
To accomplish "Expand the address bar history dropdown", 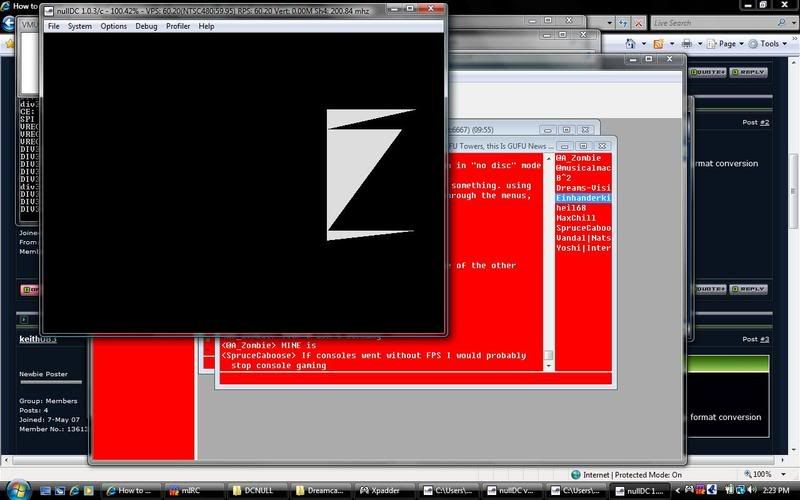I will pyautogui.click(x=609, y=23).
